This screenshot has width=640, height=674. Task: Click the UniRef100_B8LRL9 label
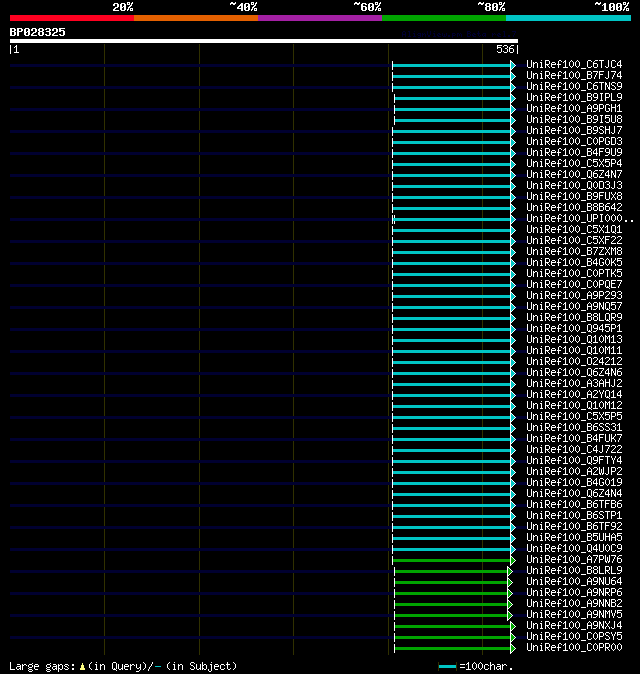pos(574,571)
